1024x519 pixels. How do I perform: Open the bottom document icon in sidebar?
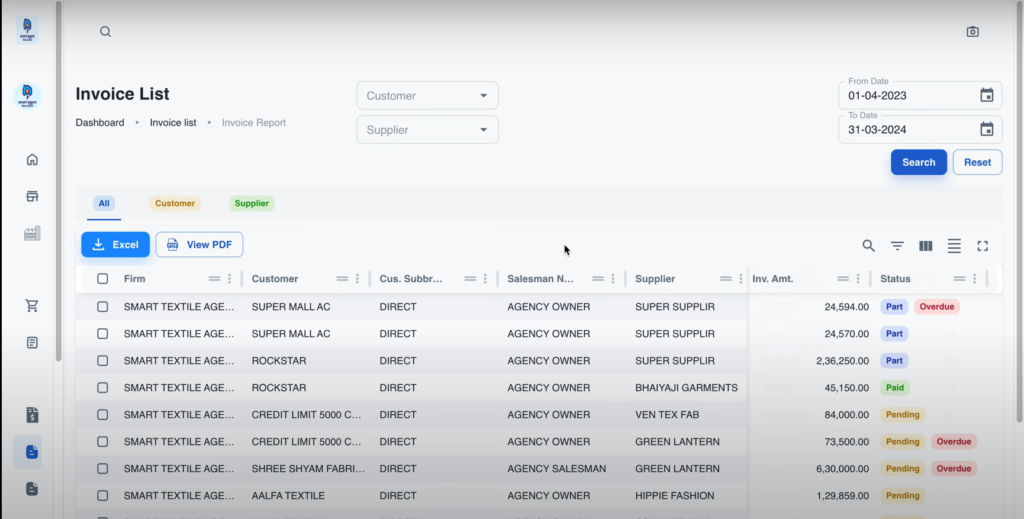32,488
